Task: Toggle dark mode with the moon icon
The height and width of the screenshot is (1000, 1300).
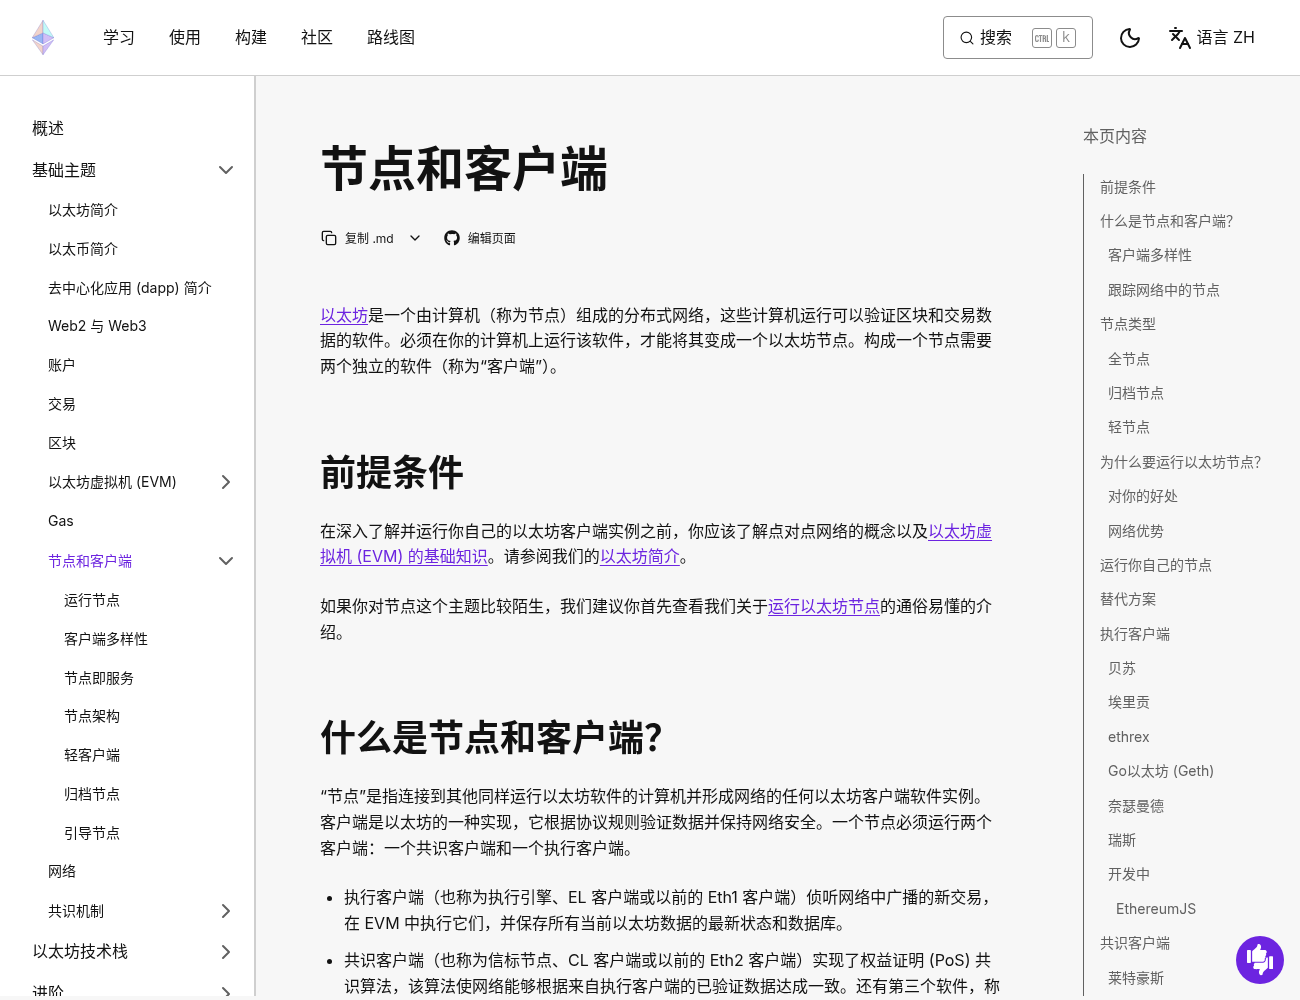Action: point(1130,38)
